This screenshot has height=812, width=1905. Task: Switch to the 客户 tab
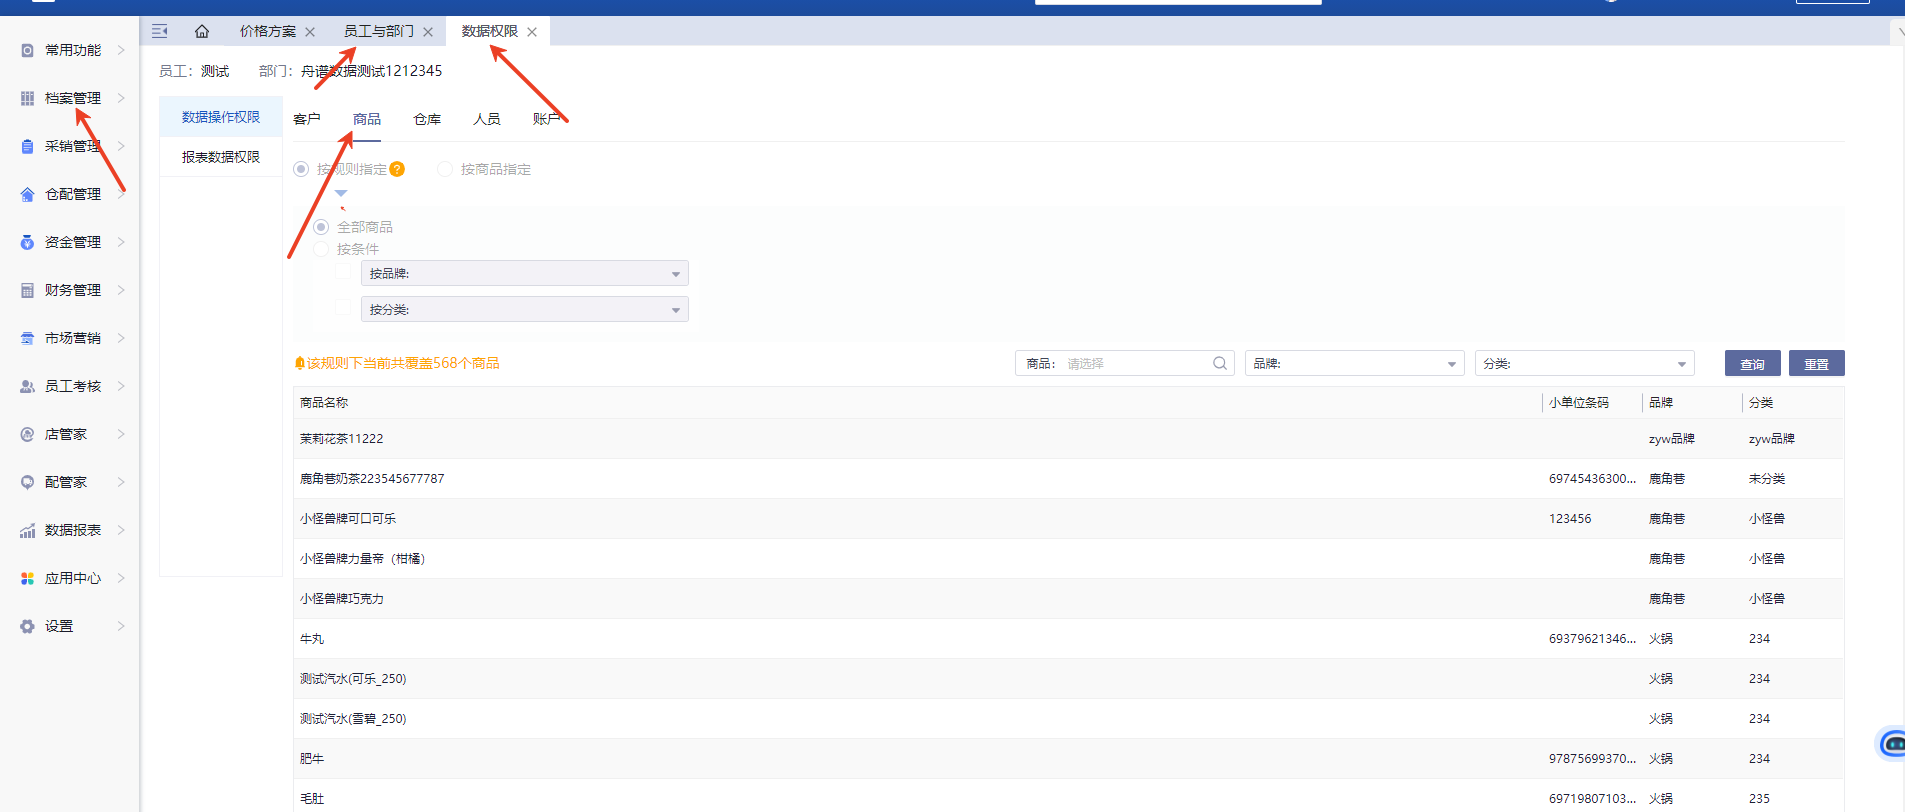pyautogui.click(x=307, y=119)
